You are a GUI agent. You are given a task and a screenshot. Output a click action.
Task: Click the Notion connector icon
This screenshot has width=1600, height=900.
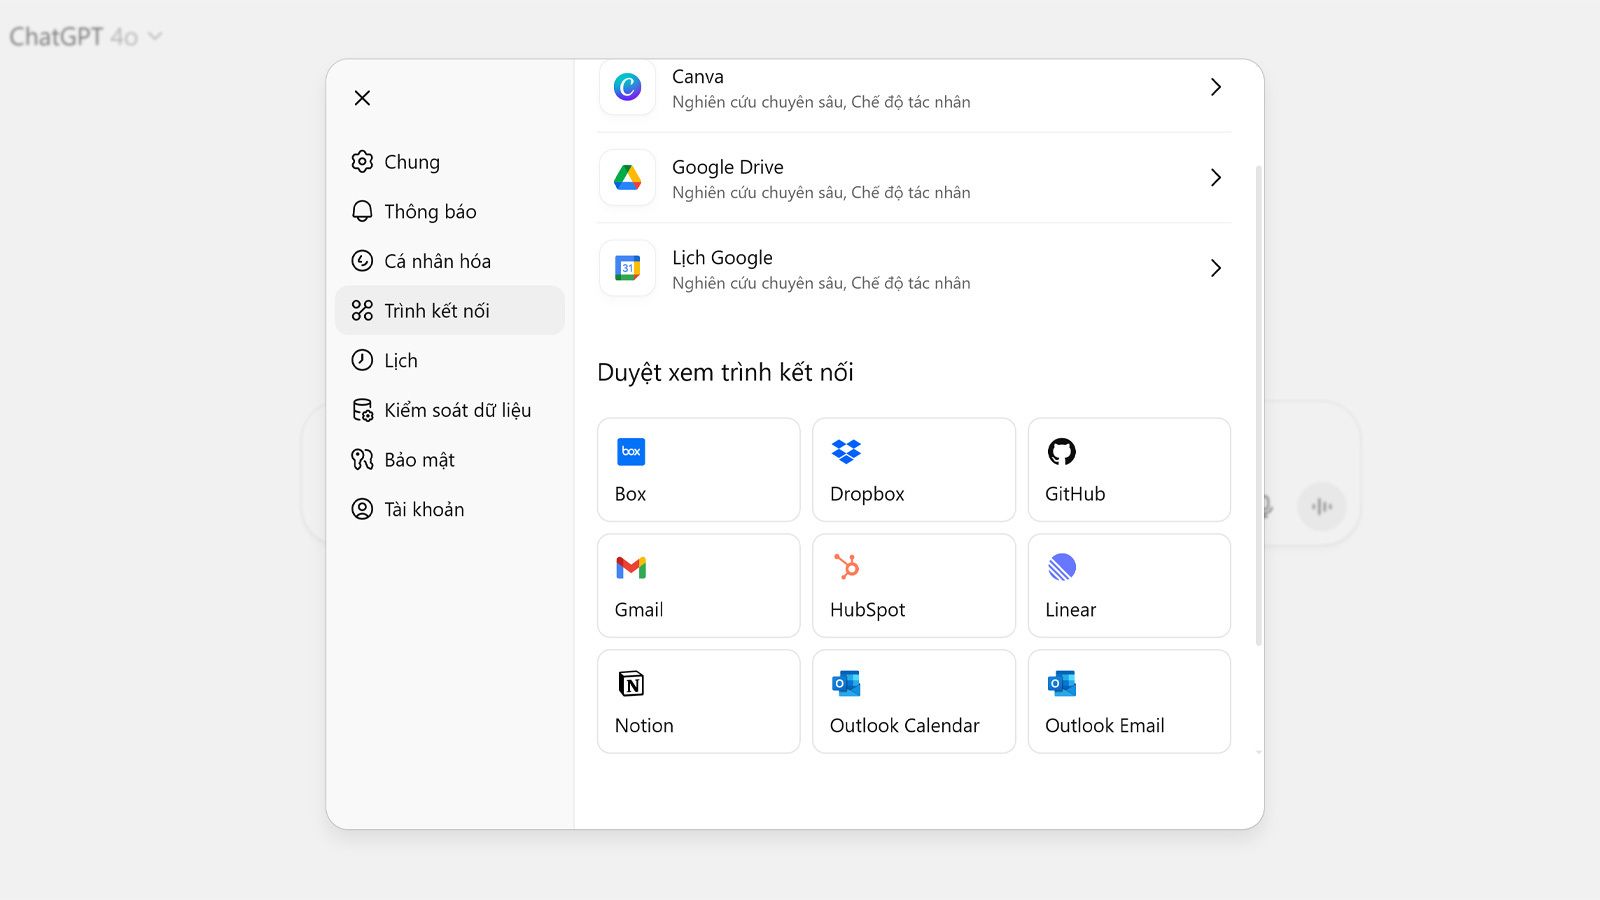tap(631, 684)
